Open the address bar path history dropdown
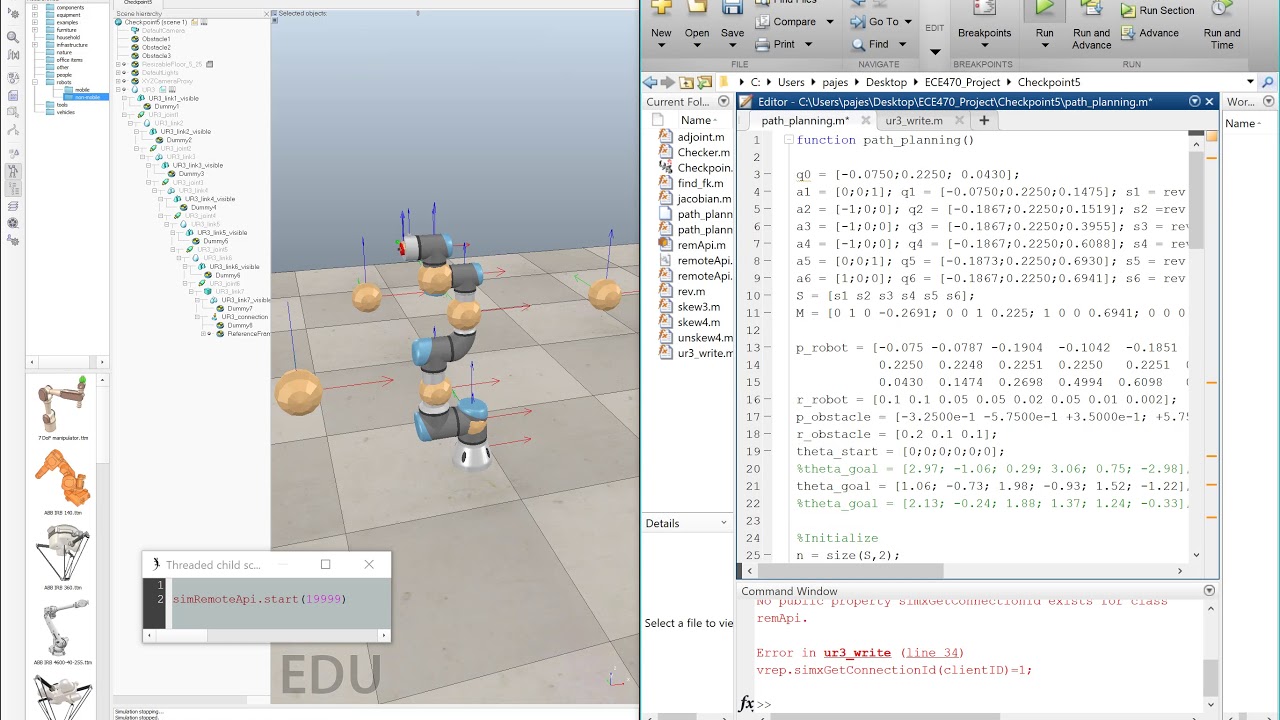This screenshot has width=1280, height=720. (1251, 82)
